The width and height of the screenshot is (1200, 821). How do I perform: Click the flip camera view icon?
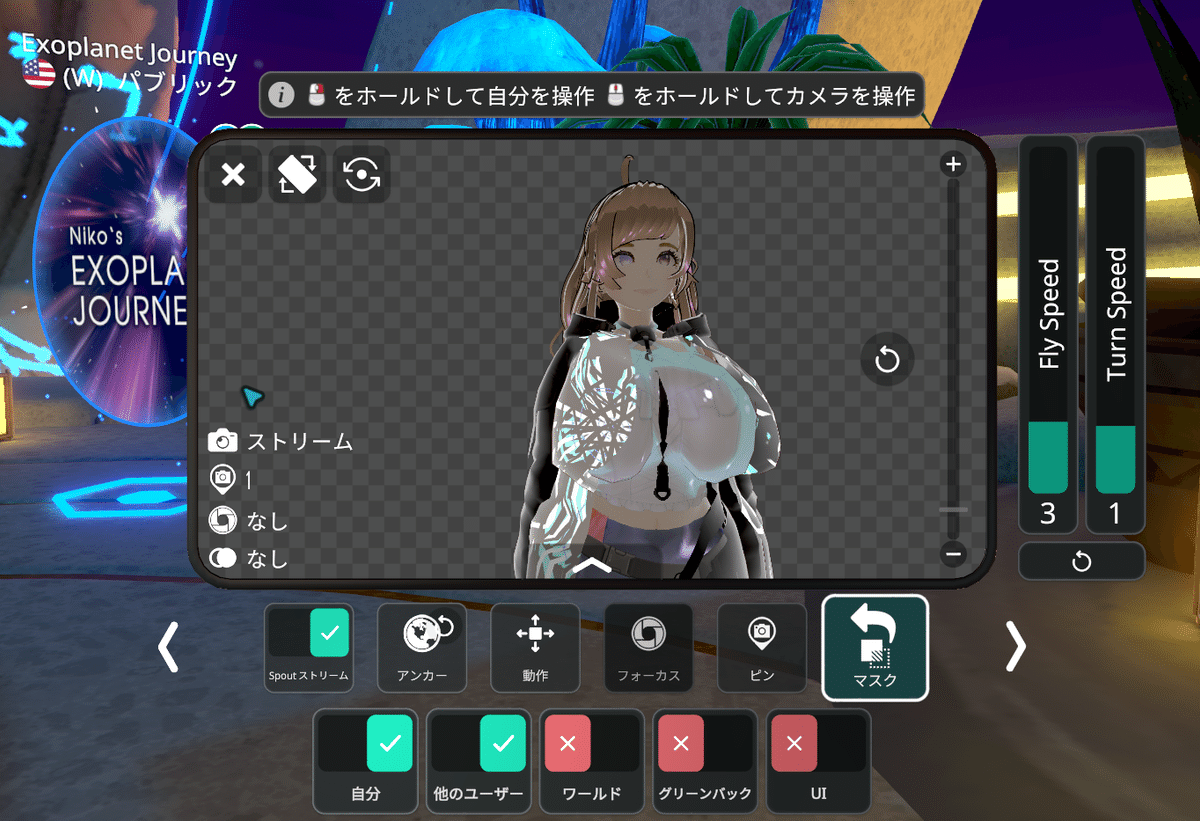(296, 175)
